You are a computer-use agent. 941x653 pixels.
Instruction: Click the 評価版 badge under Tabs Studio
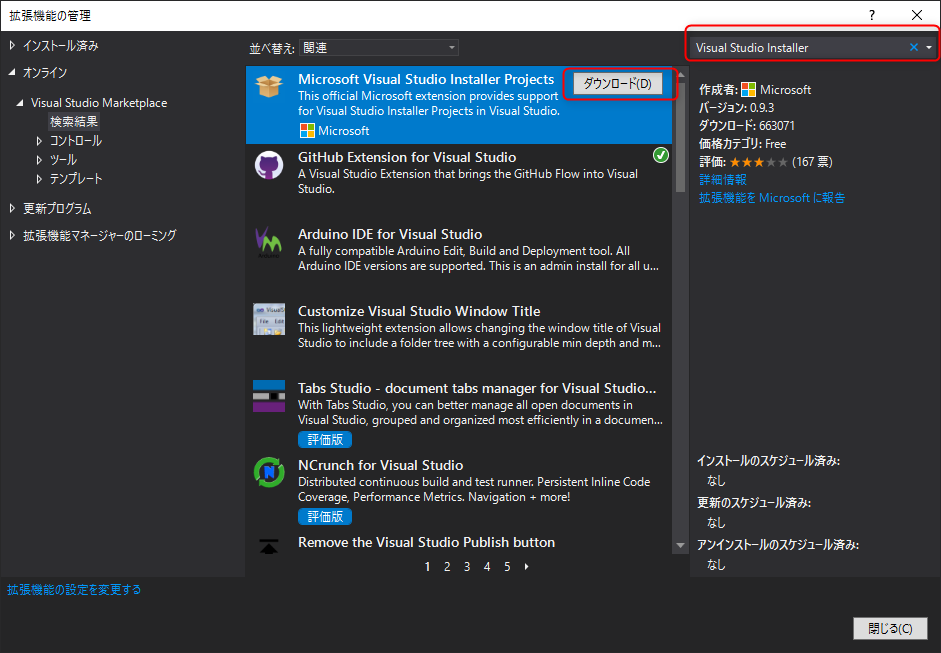[325, 440]
